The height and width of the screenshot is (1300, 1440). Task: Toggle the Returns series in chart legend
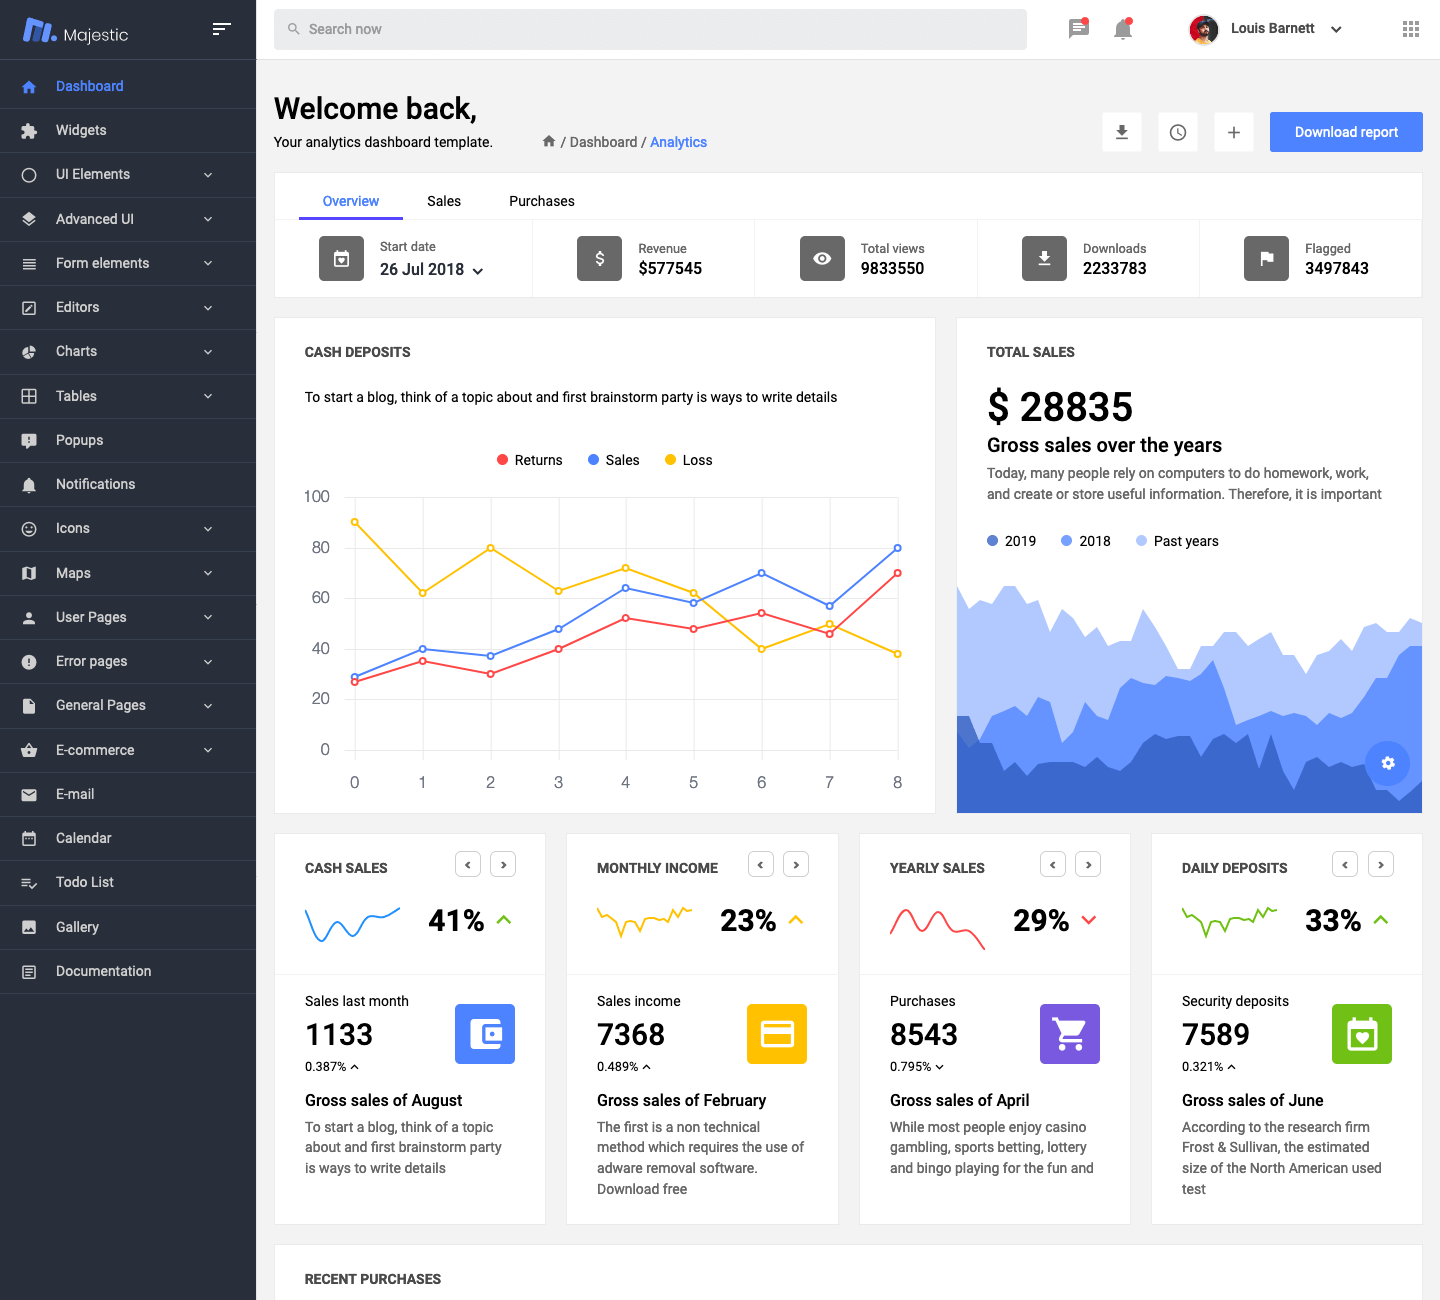click(x=530, y=460)
